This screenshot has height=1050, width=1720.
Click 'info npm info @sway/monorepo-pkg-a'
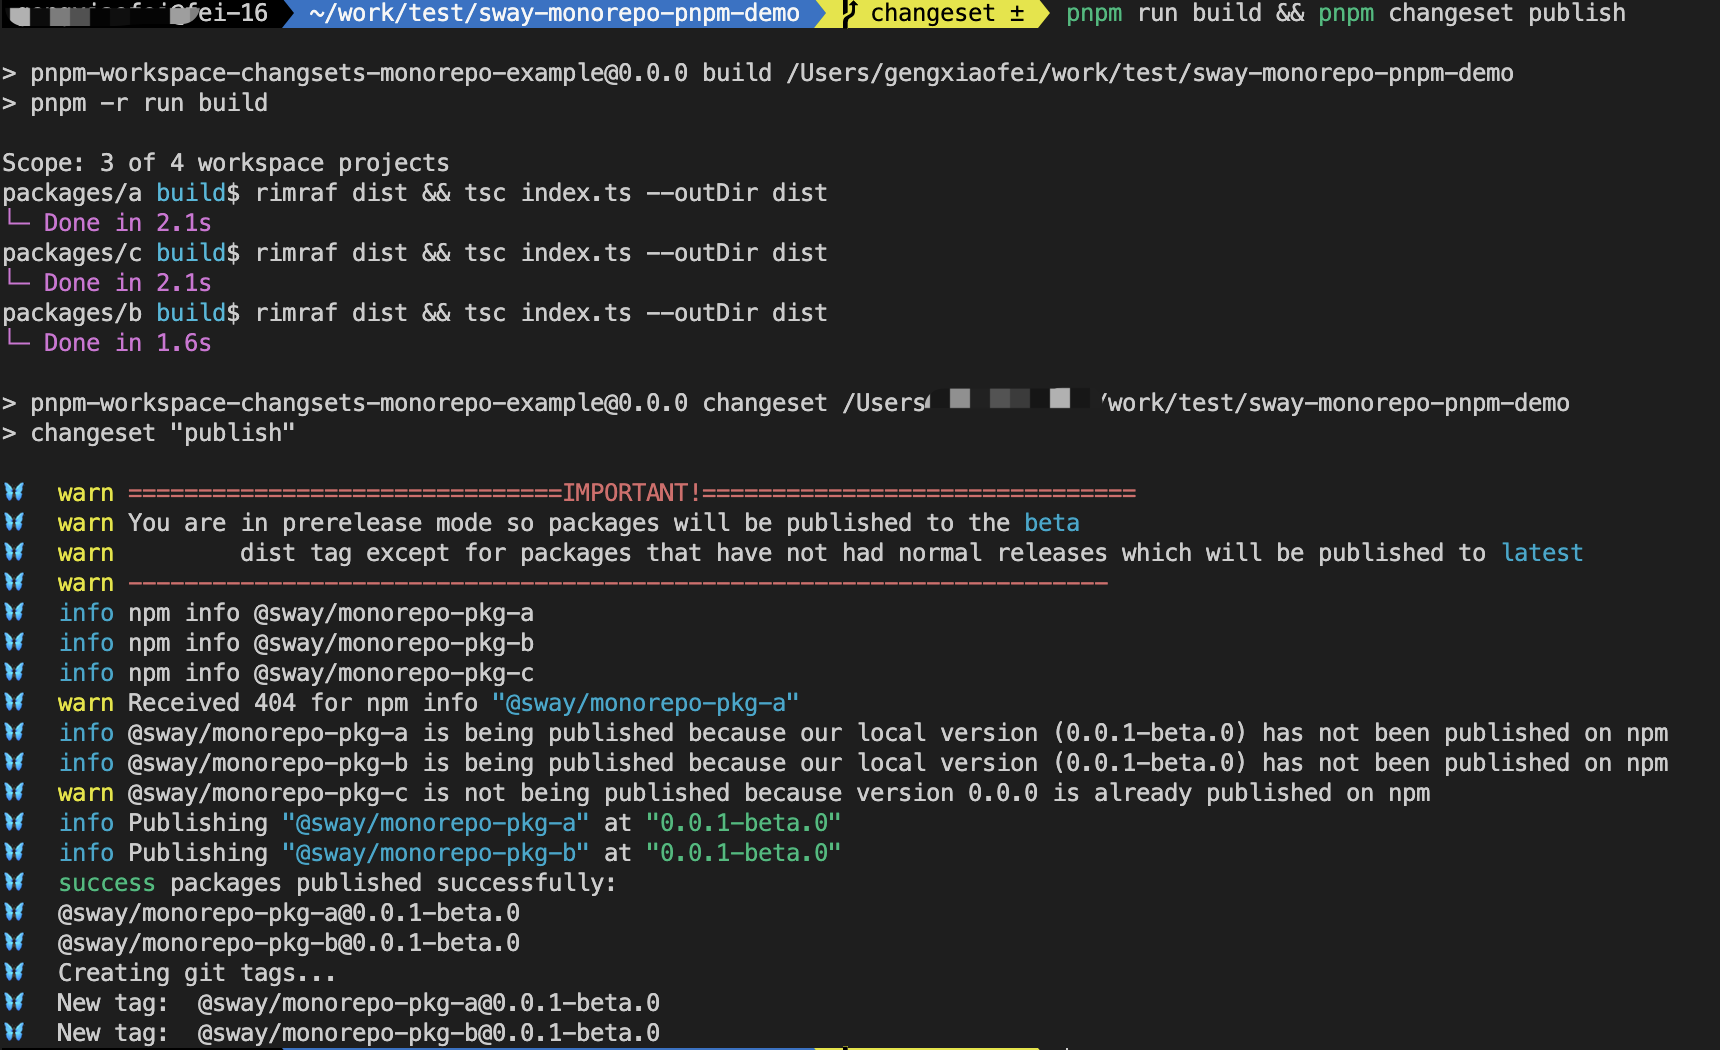[296, 613]
